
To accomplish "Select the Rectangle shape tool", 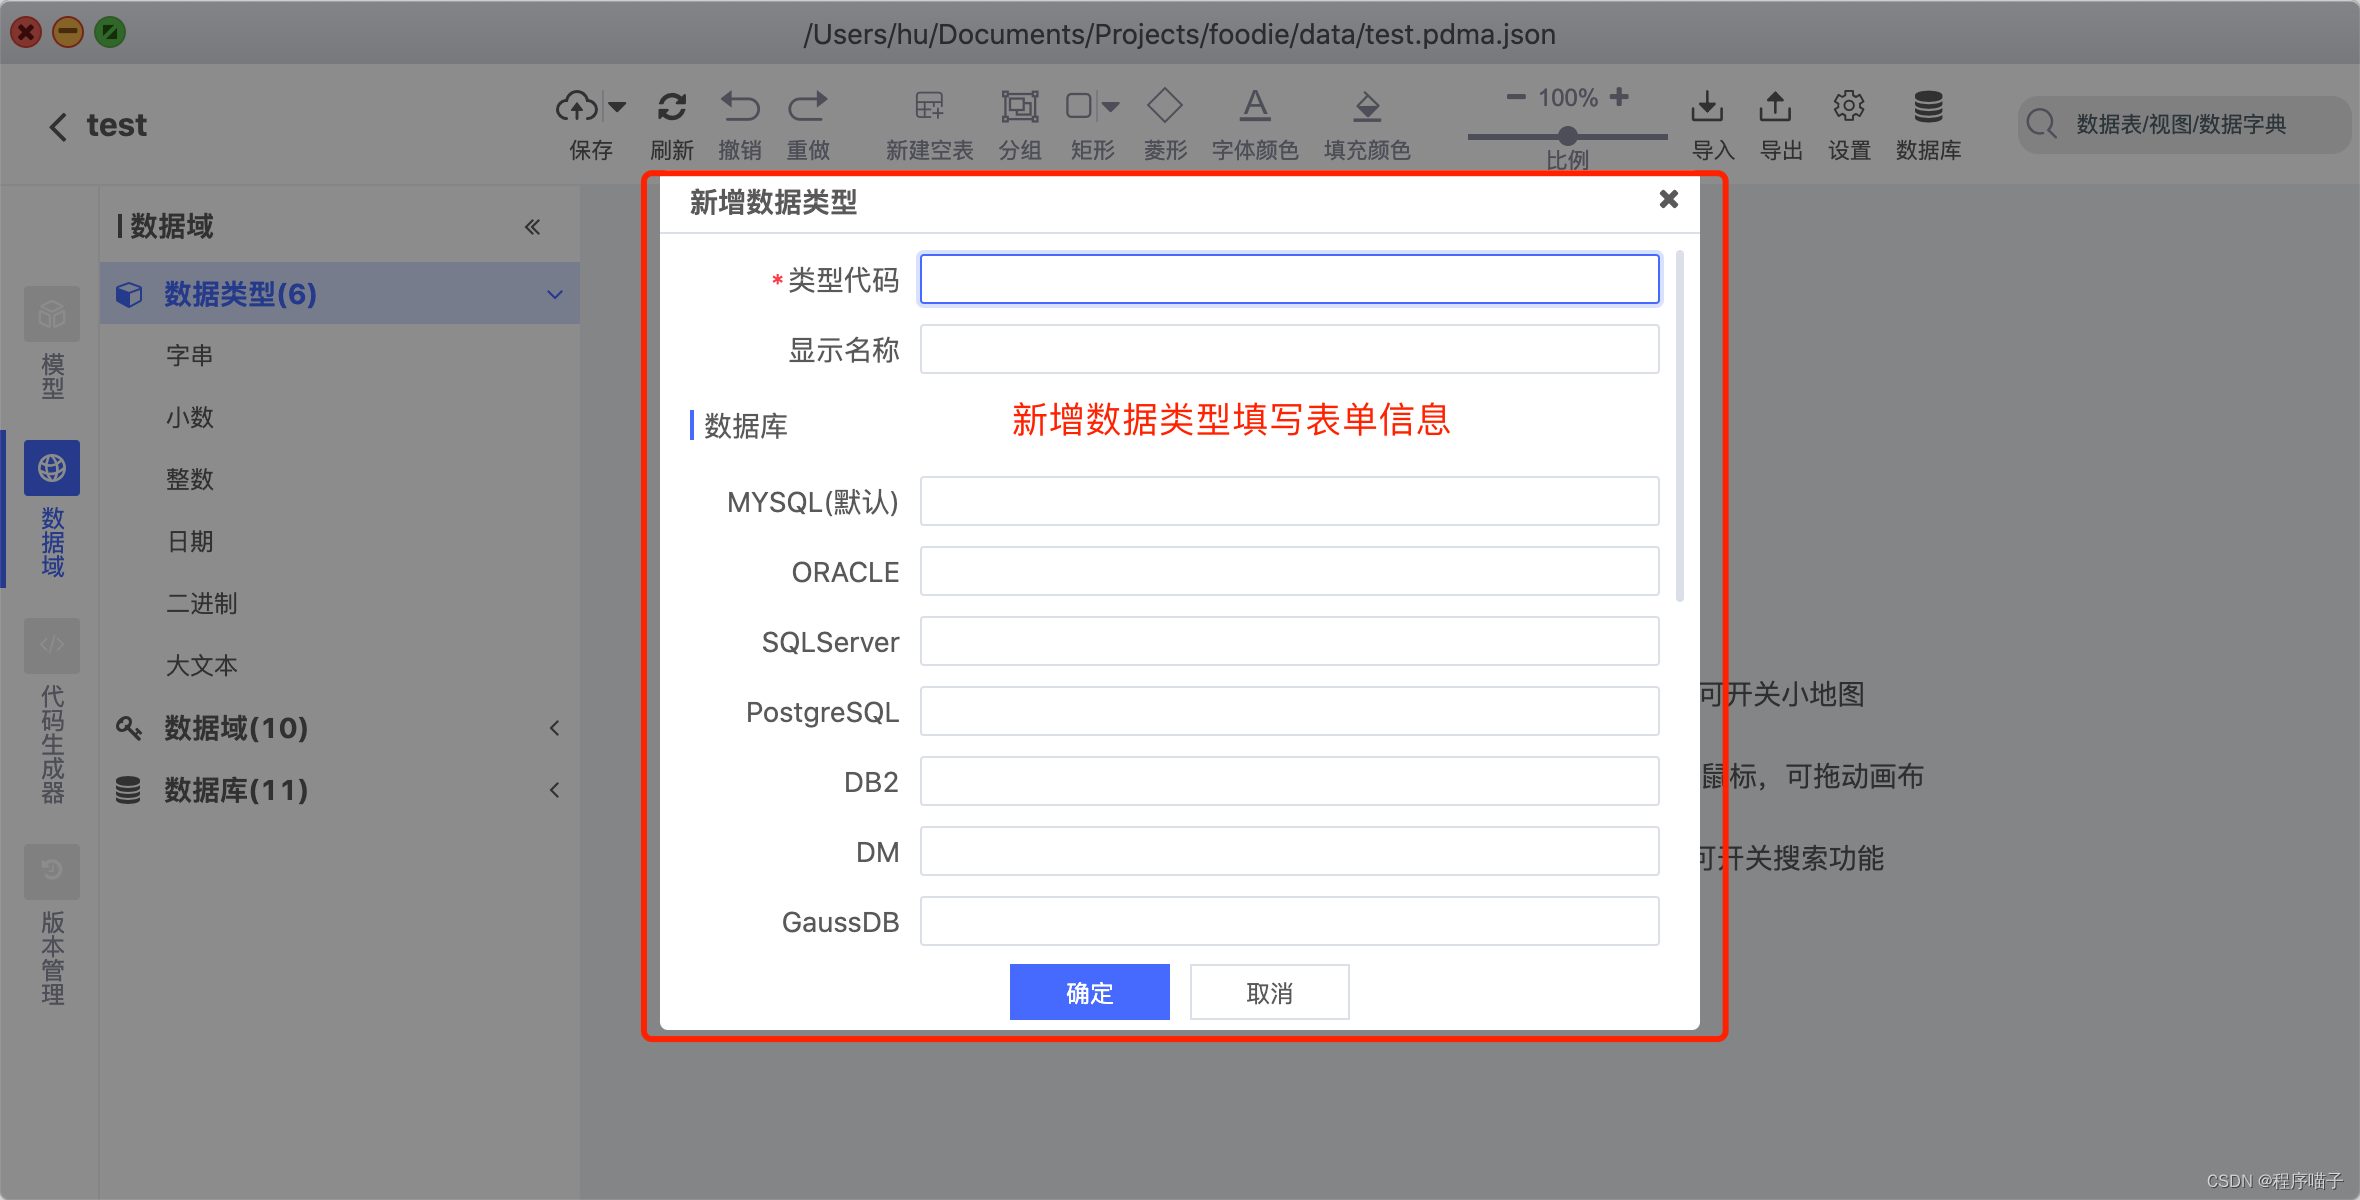I will [1079, 106].
